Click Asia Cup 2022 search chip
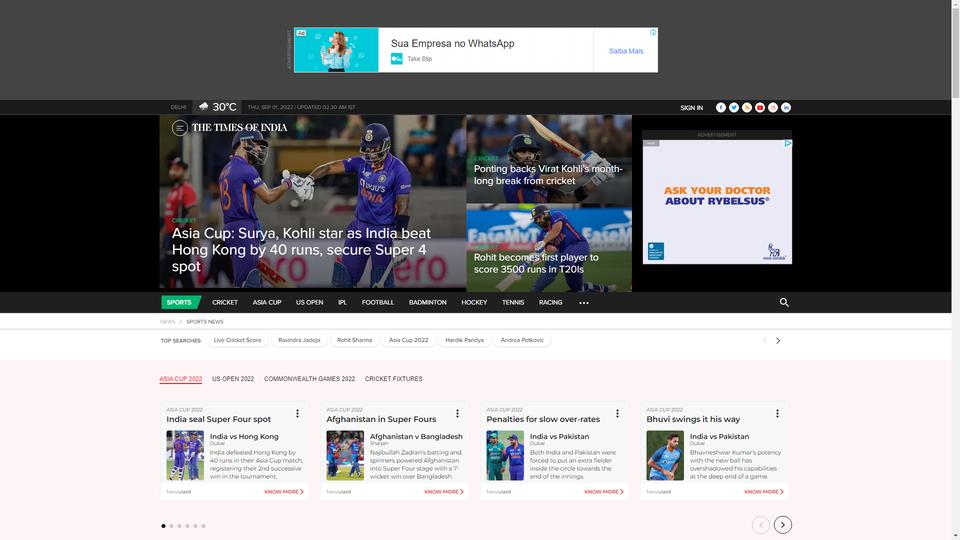The width and height of the screenshot is (960, 540). 408,340
